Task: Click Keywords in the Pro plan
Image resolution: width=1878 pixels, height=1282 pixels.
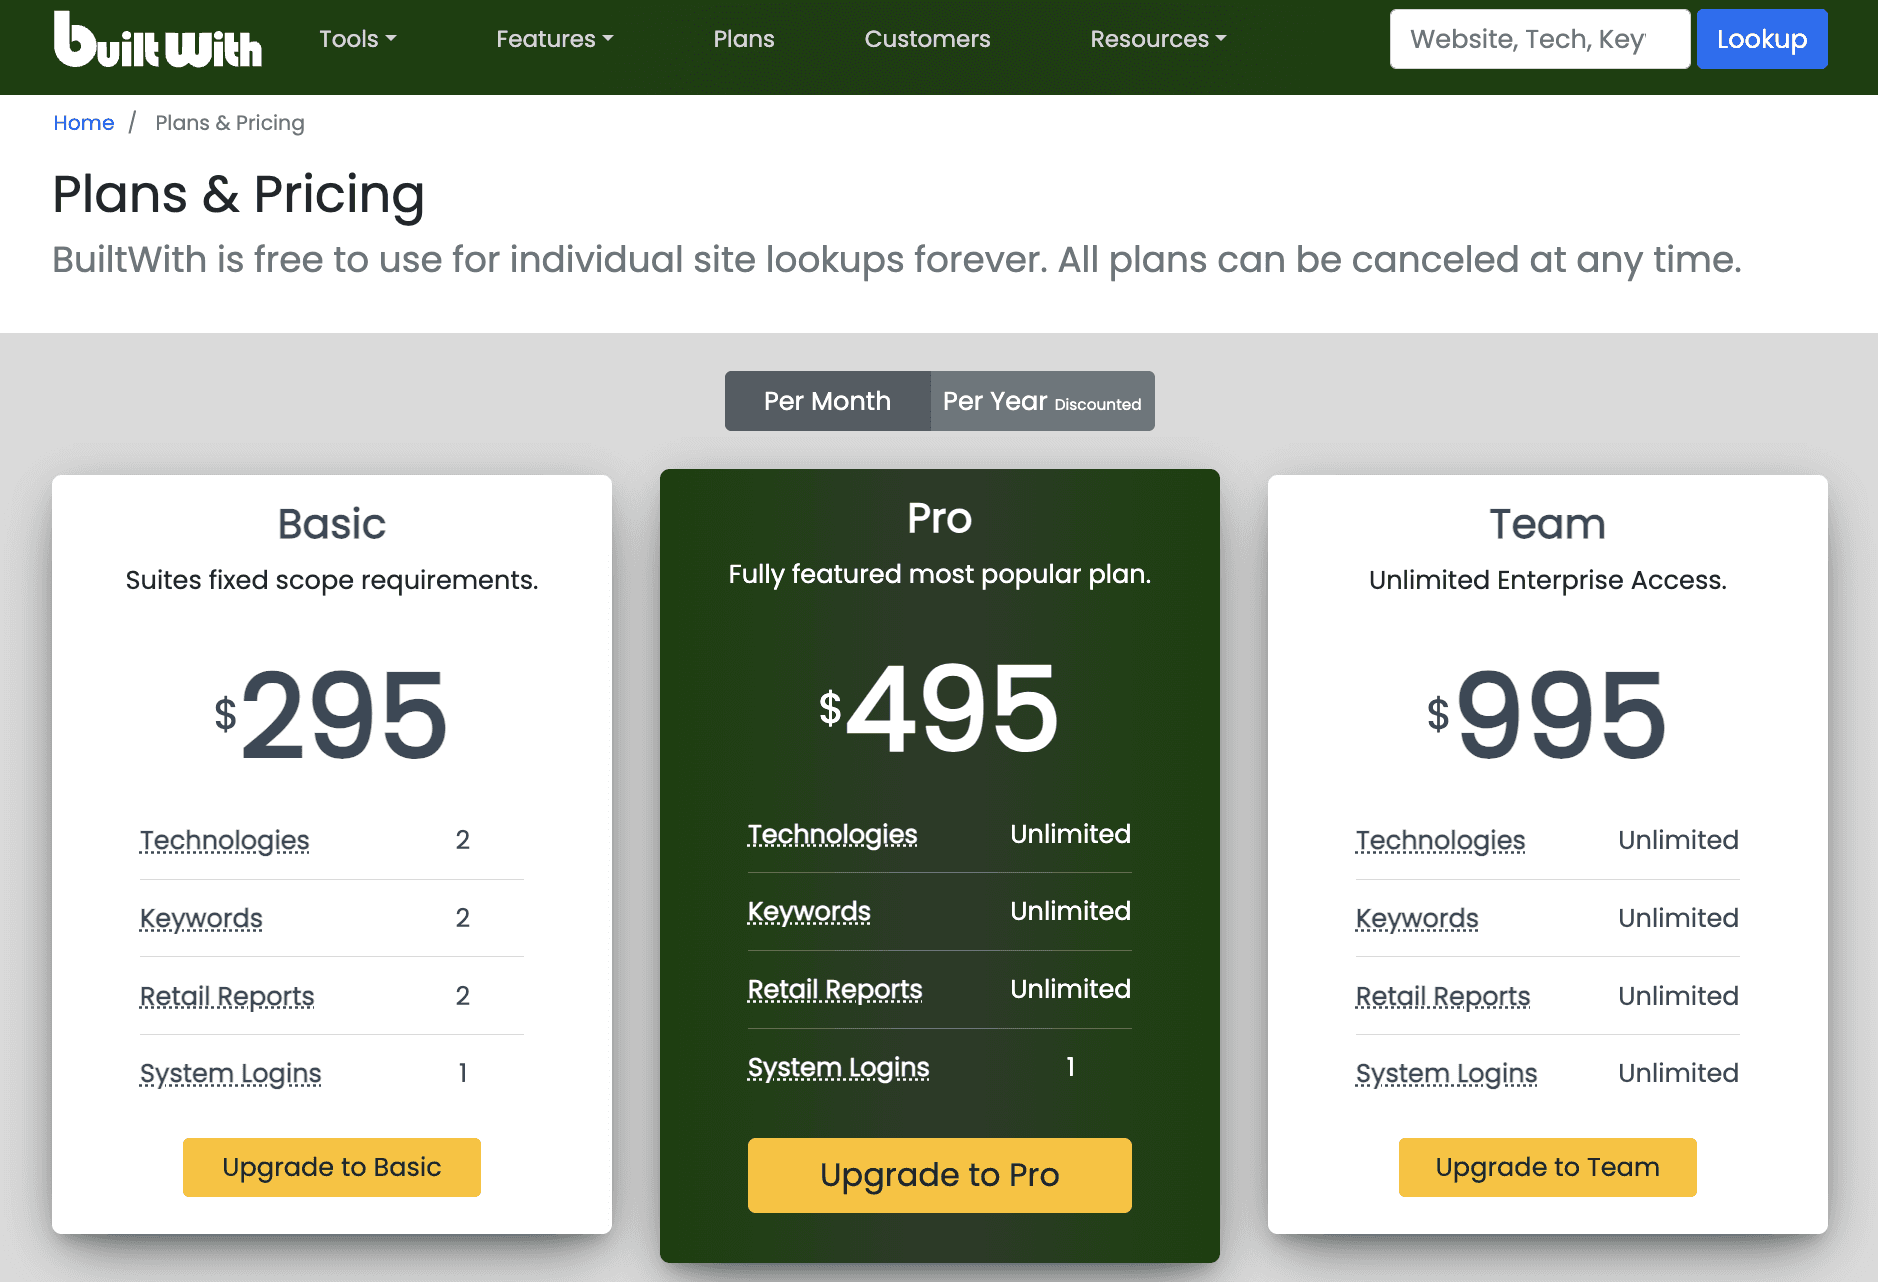Action: coord(809,912)
